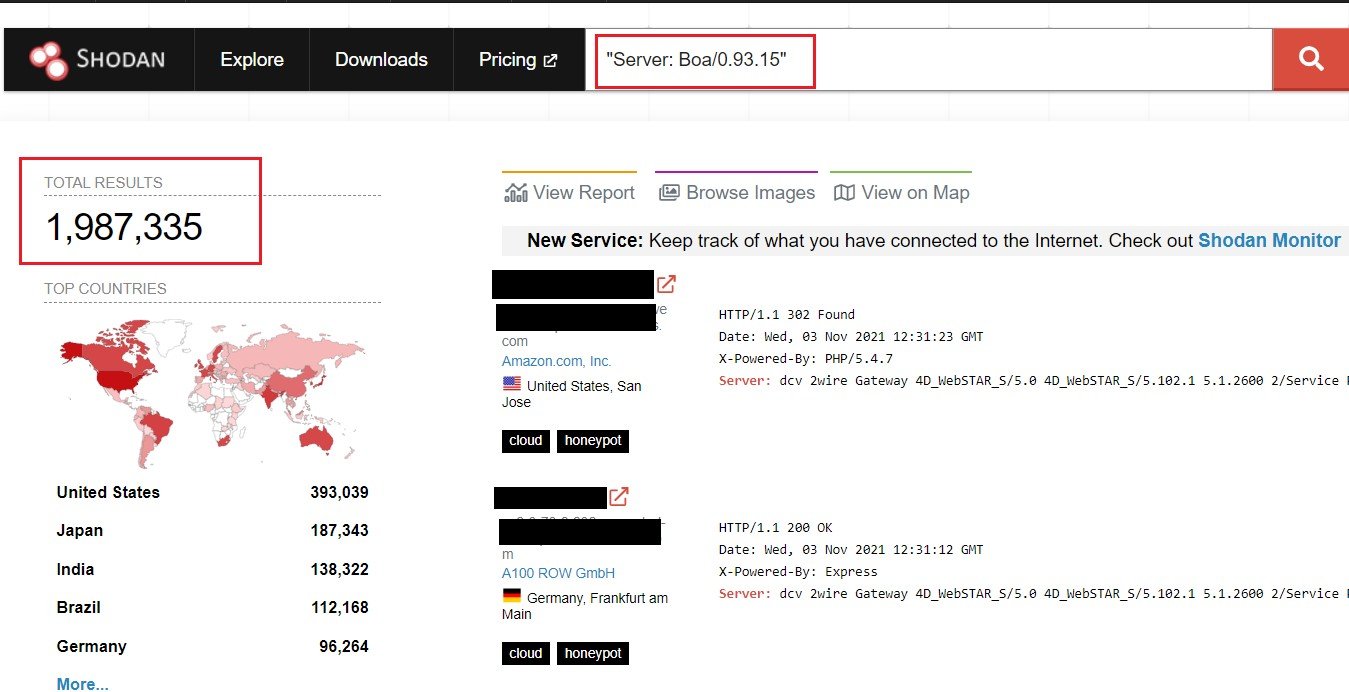Switch to View on Map tab
Screen dimensions: 1349x692
click(901, 192)
